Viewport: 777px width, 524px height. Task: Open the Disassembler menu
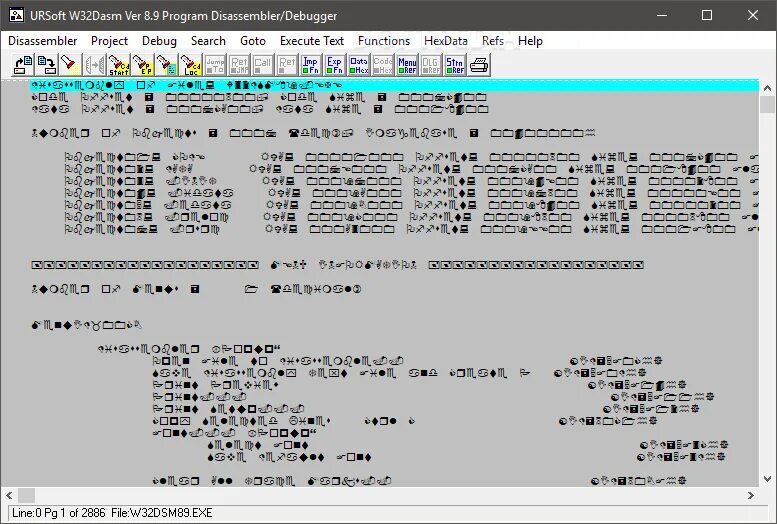coord(43,41)
